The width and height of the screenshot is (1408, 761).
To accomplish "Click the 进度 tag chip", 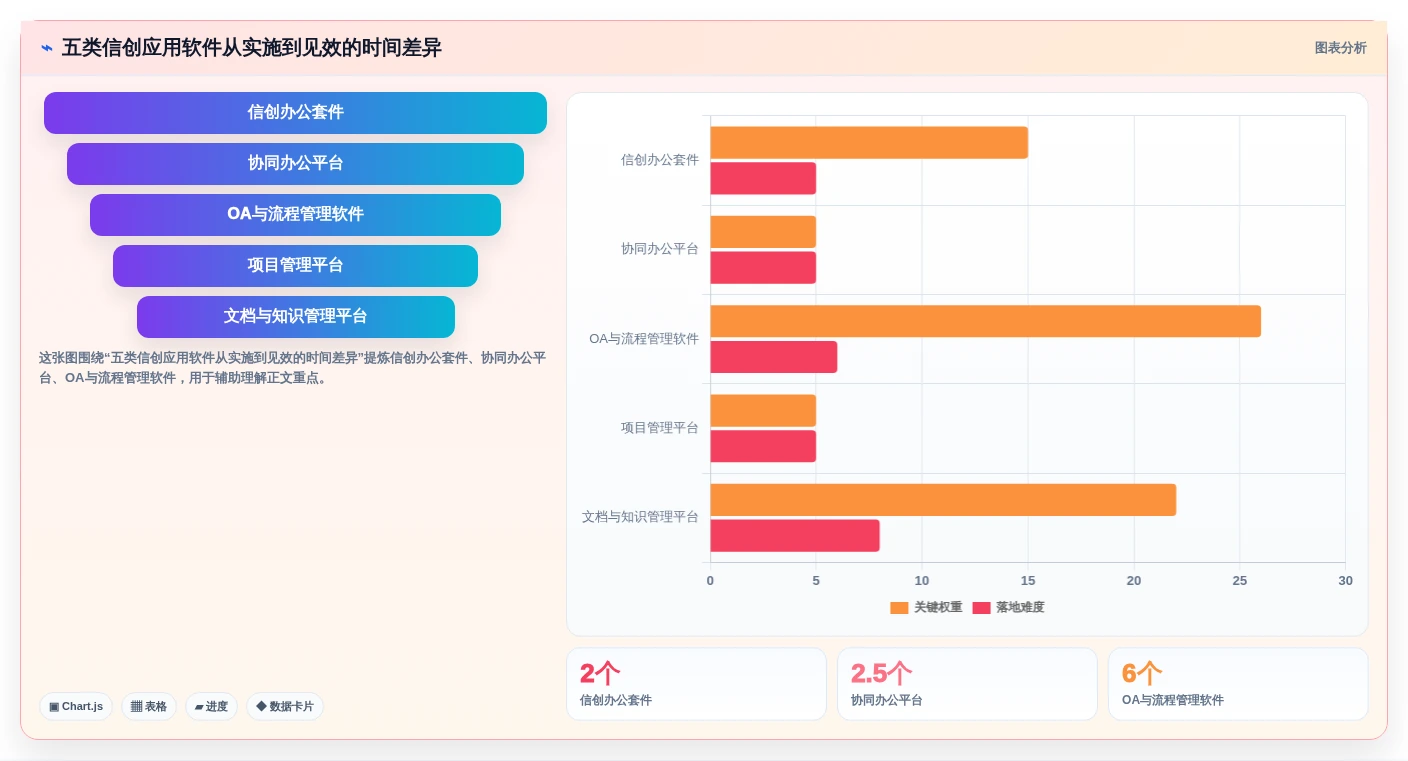I will click(x=211, y=706).
